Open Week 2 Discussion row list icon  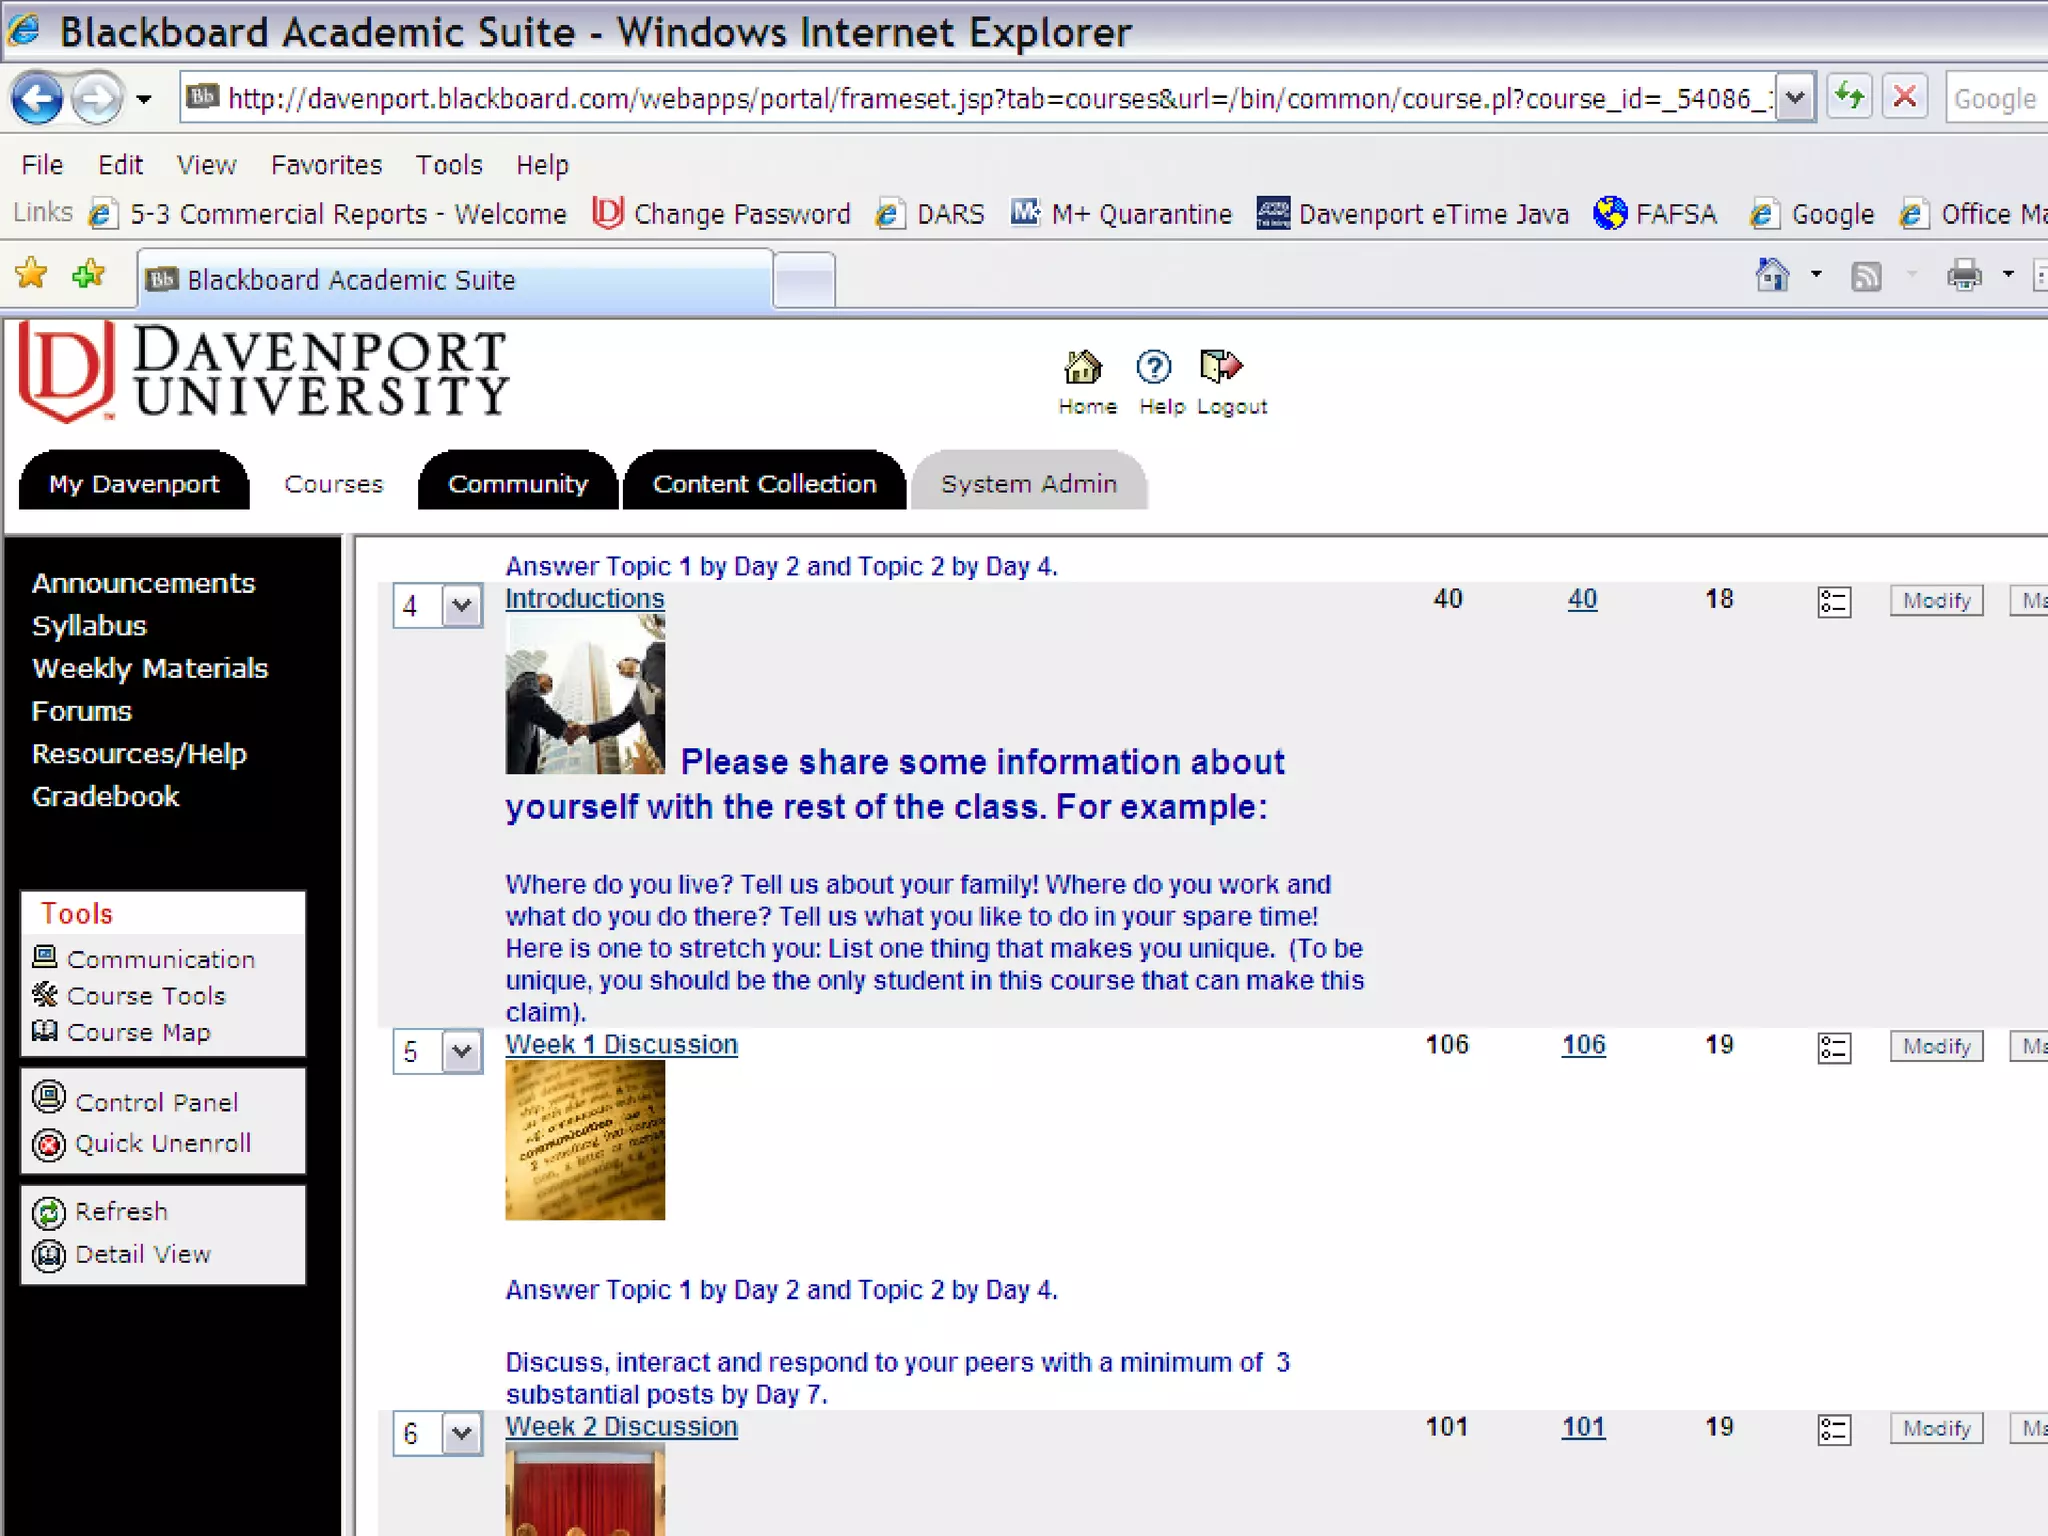click(x=1833, y=1430)
